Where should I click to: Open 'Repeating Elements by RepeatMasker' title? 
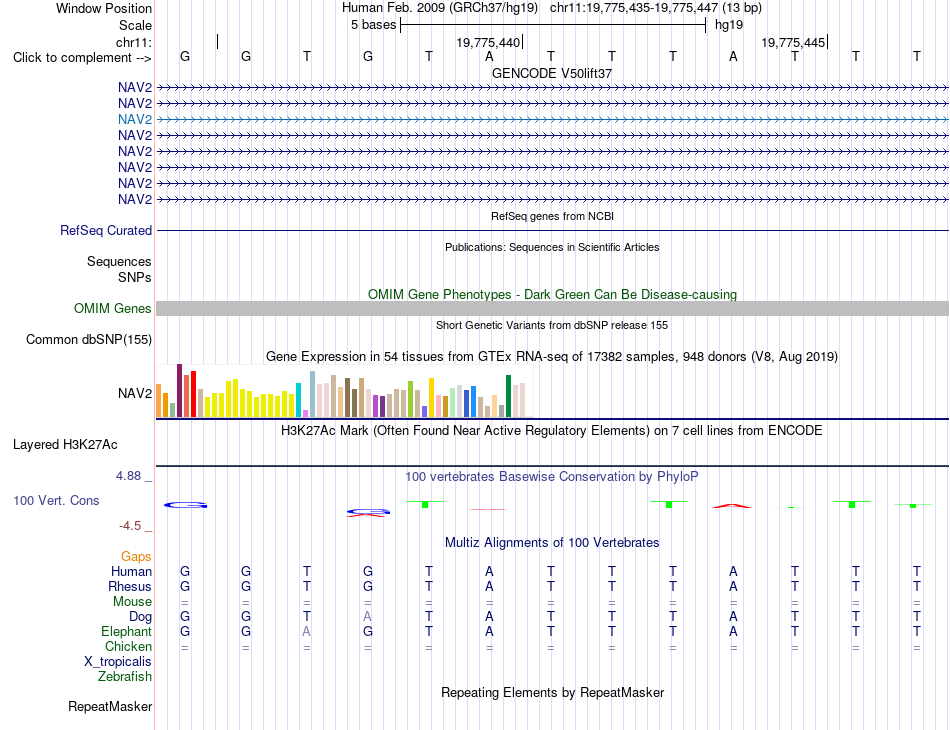(x=552, y=692)
